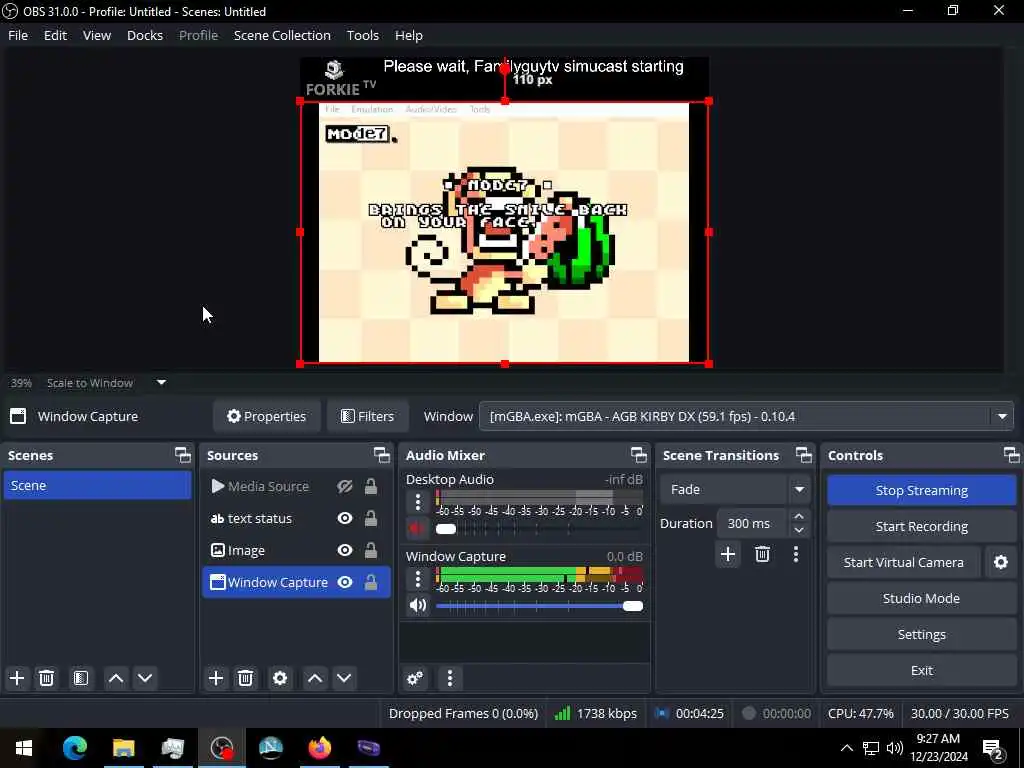Toggle lock on text status source

click(370, 519)
